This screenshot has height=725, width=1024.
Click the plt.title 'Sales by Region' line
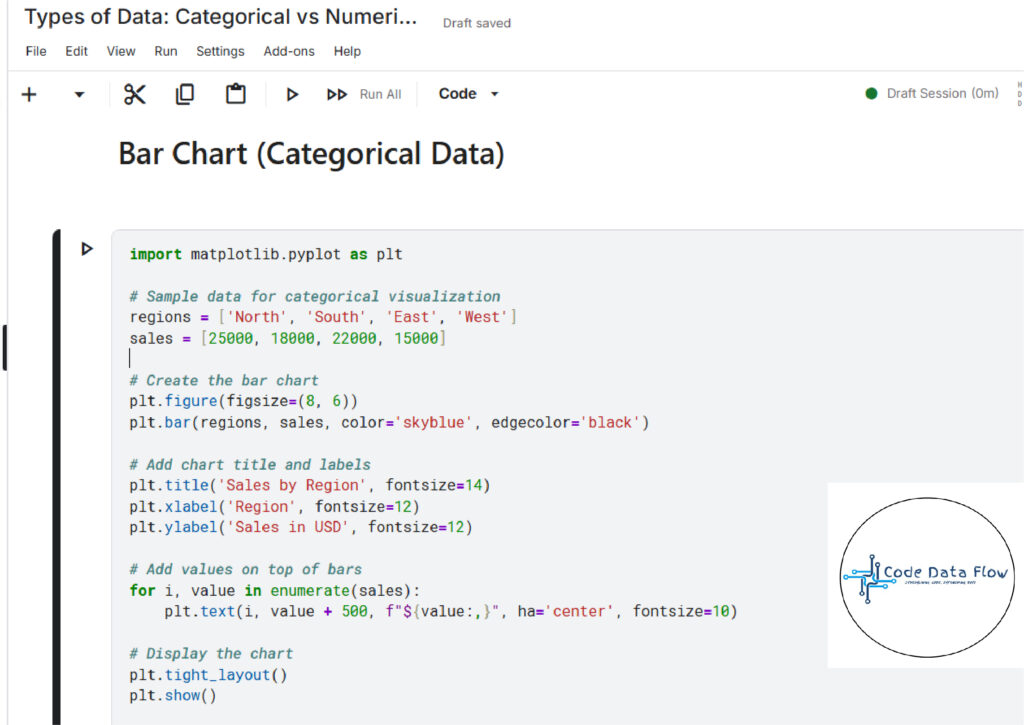coord(310,485)
